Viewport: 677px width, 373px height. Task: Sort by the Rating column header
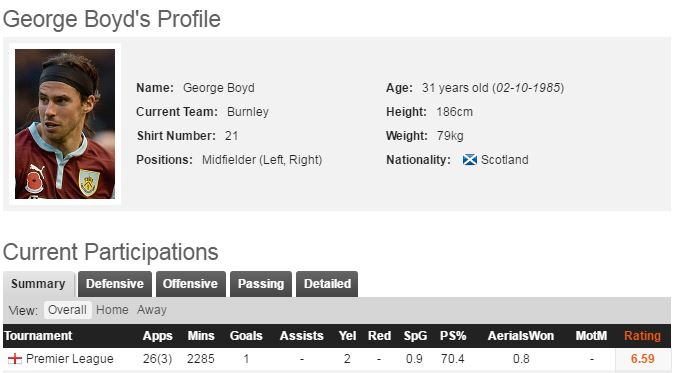(x=642, y=336)
